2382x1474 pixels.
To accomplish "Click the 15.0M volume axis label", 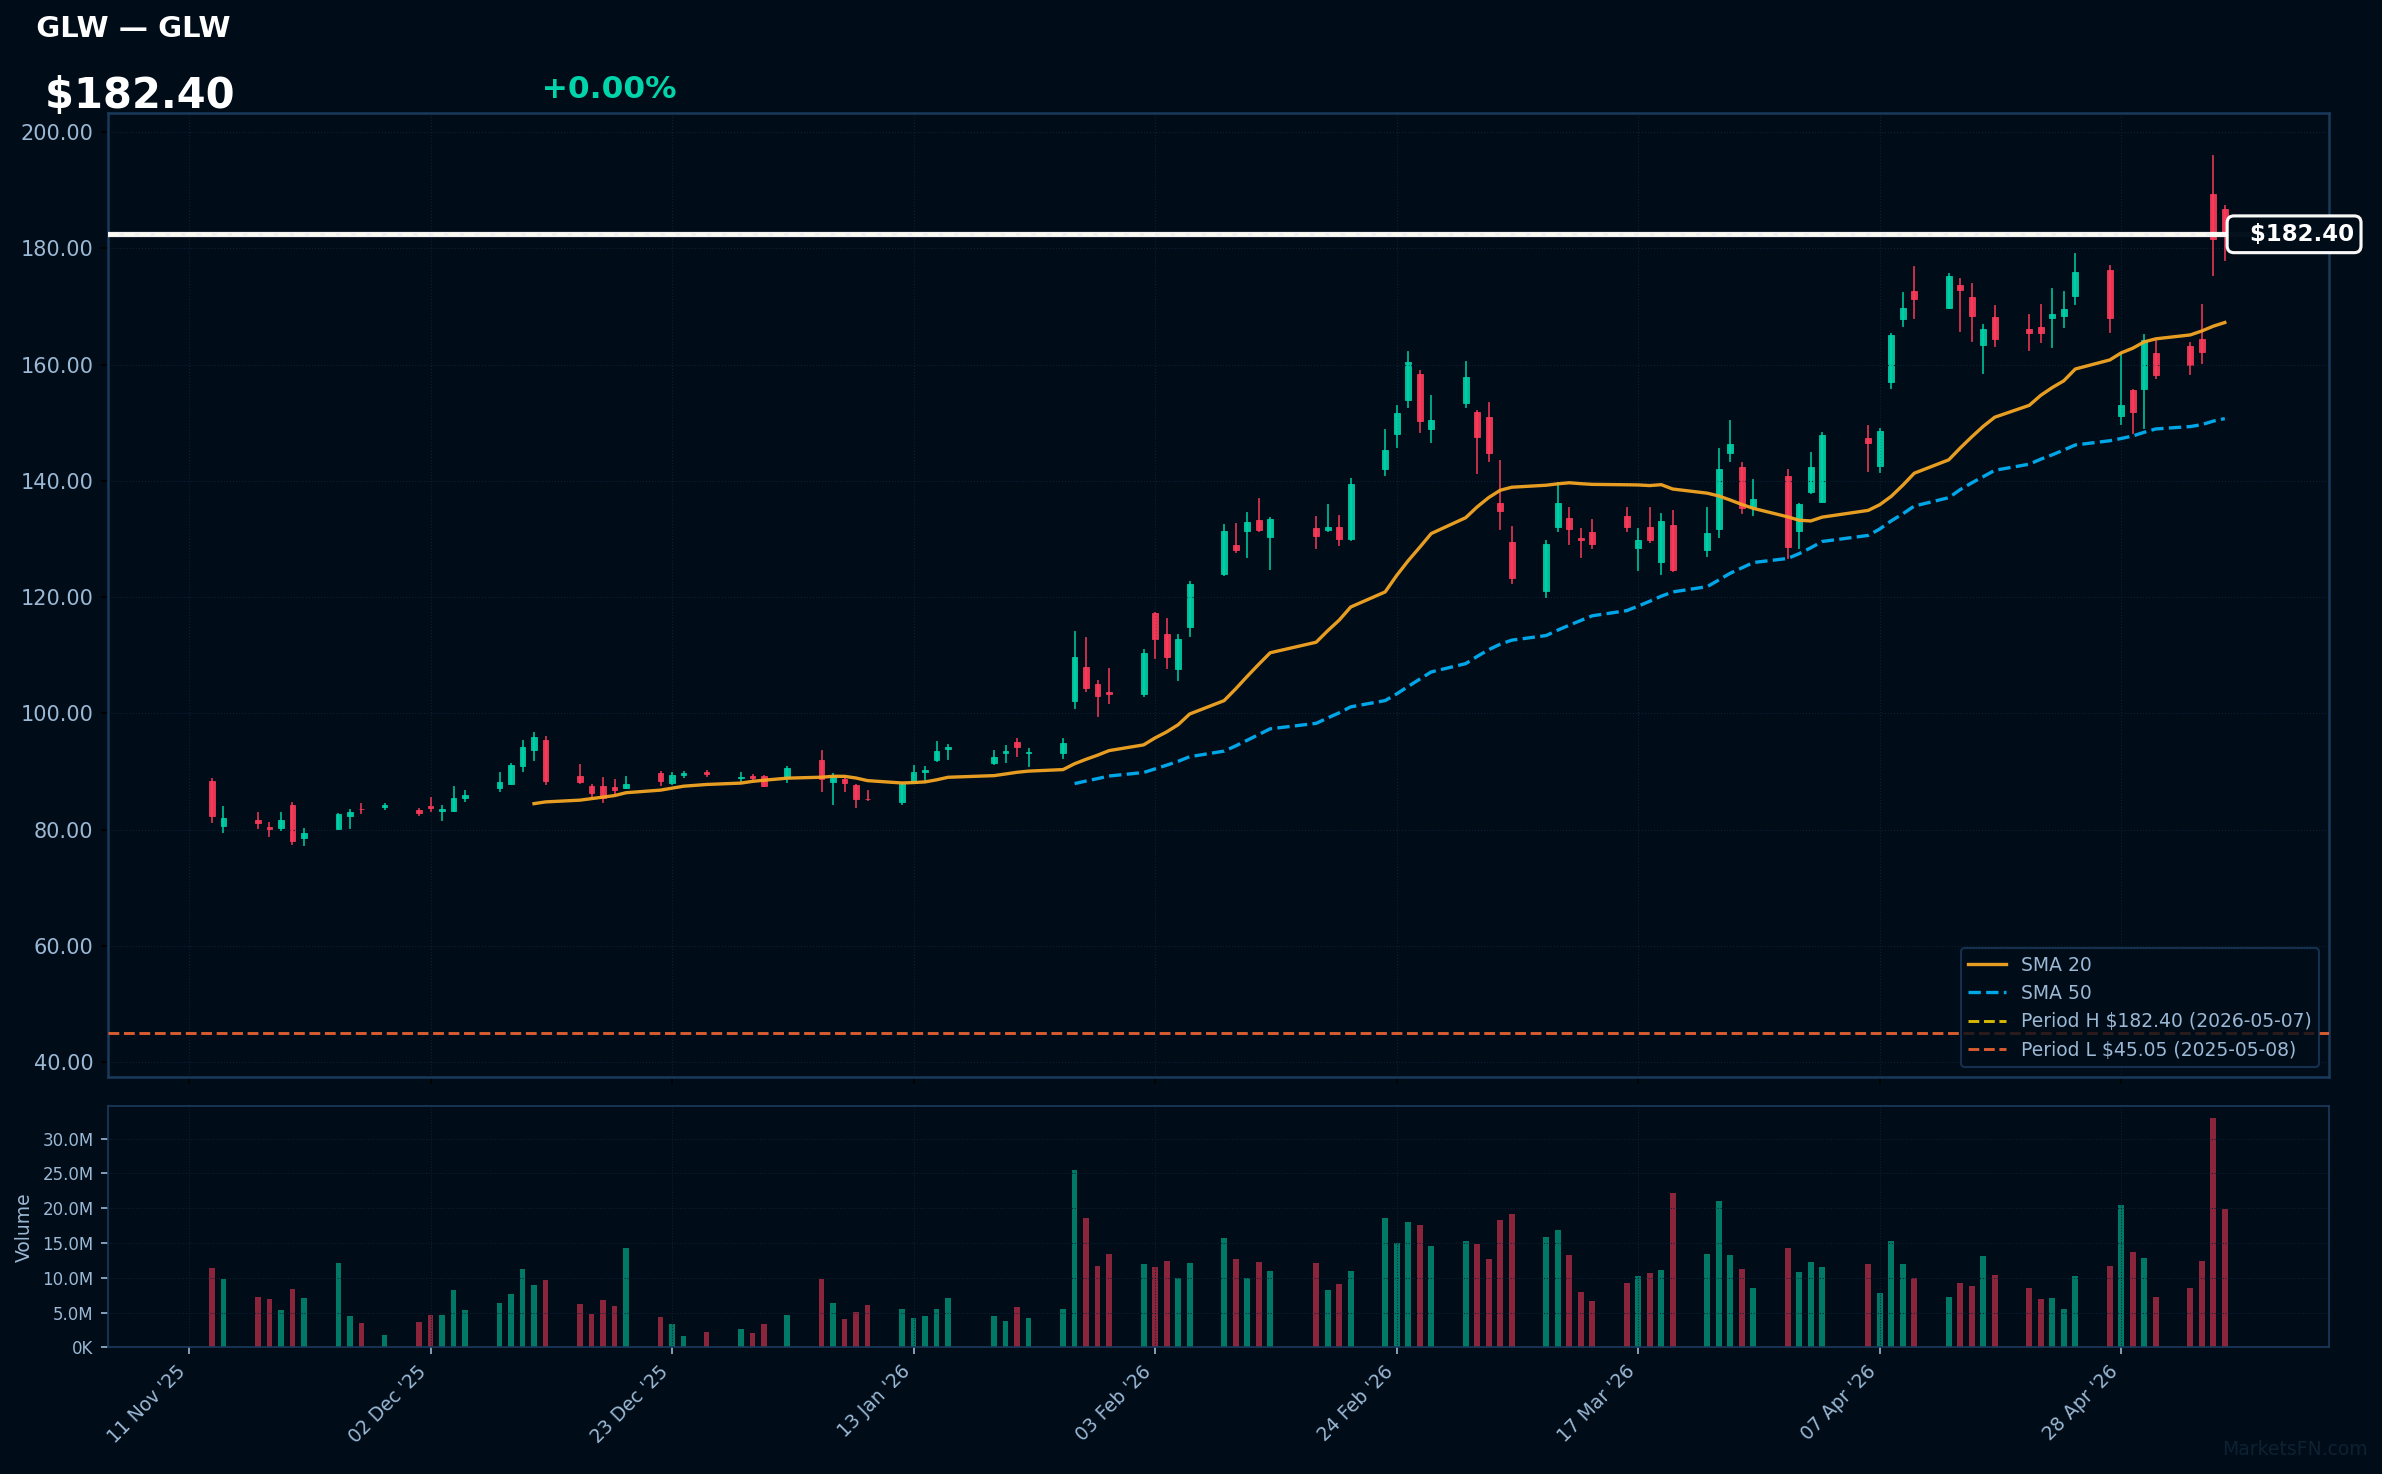I will (68, 1244).
